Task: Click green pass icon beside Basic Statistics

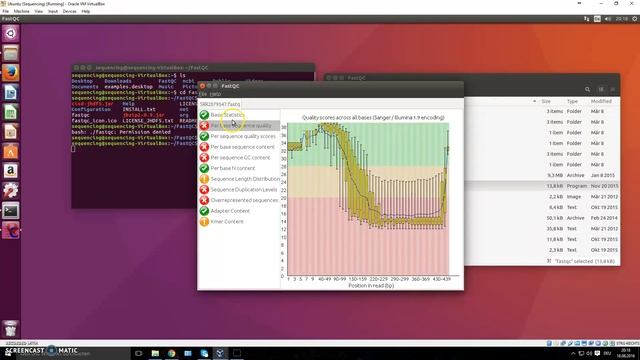Action: (x=204, y=115)
